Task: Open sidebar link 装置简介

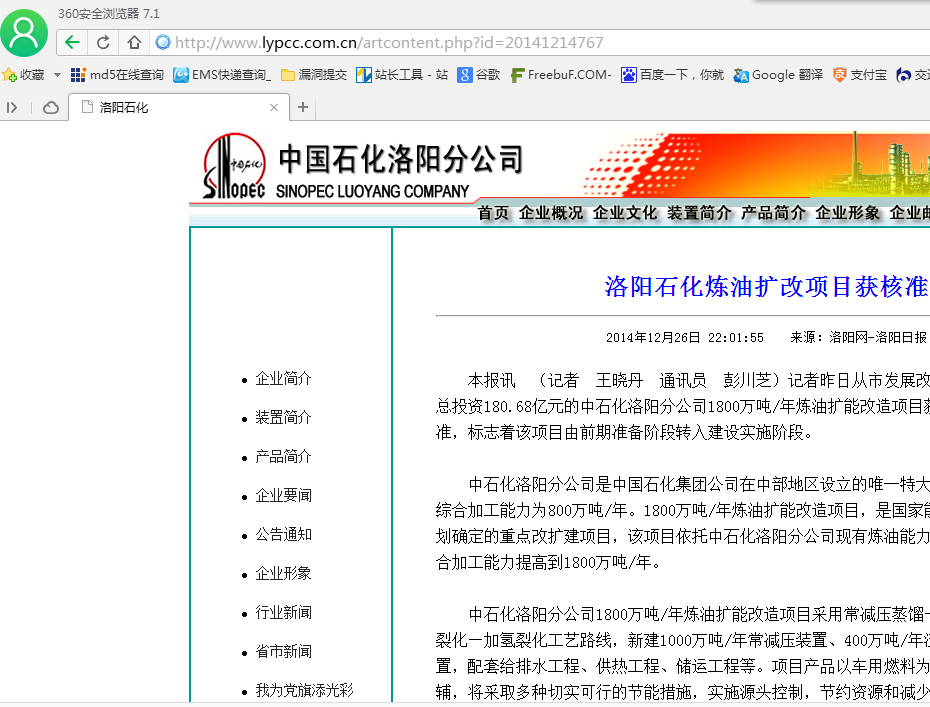Action: point(283,418)
